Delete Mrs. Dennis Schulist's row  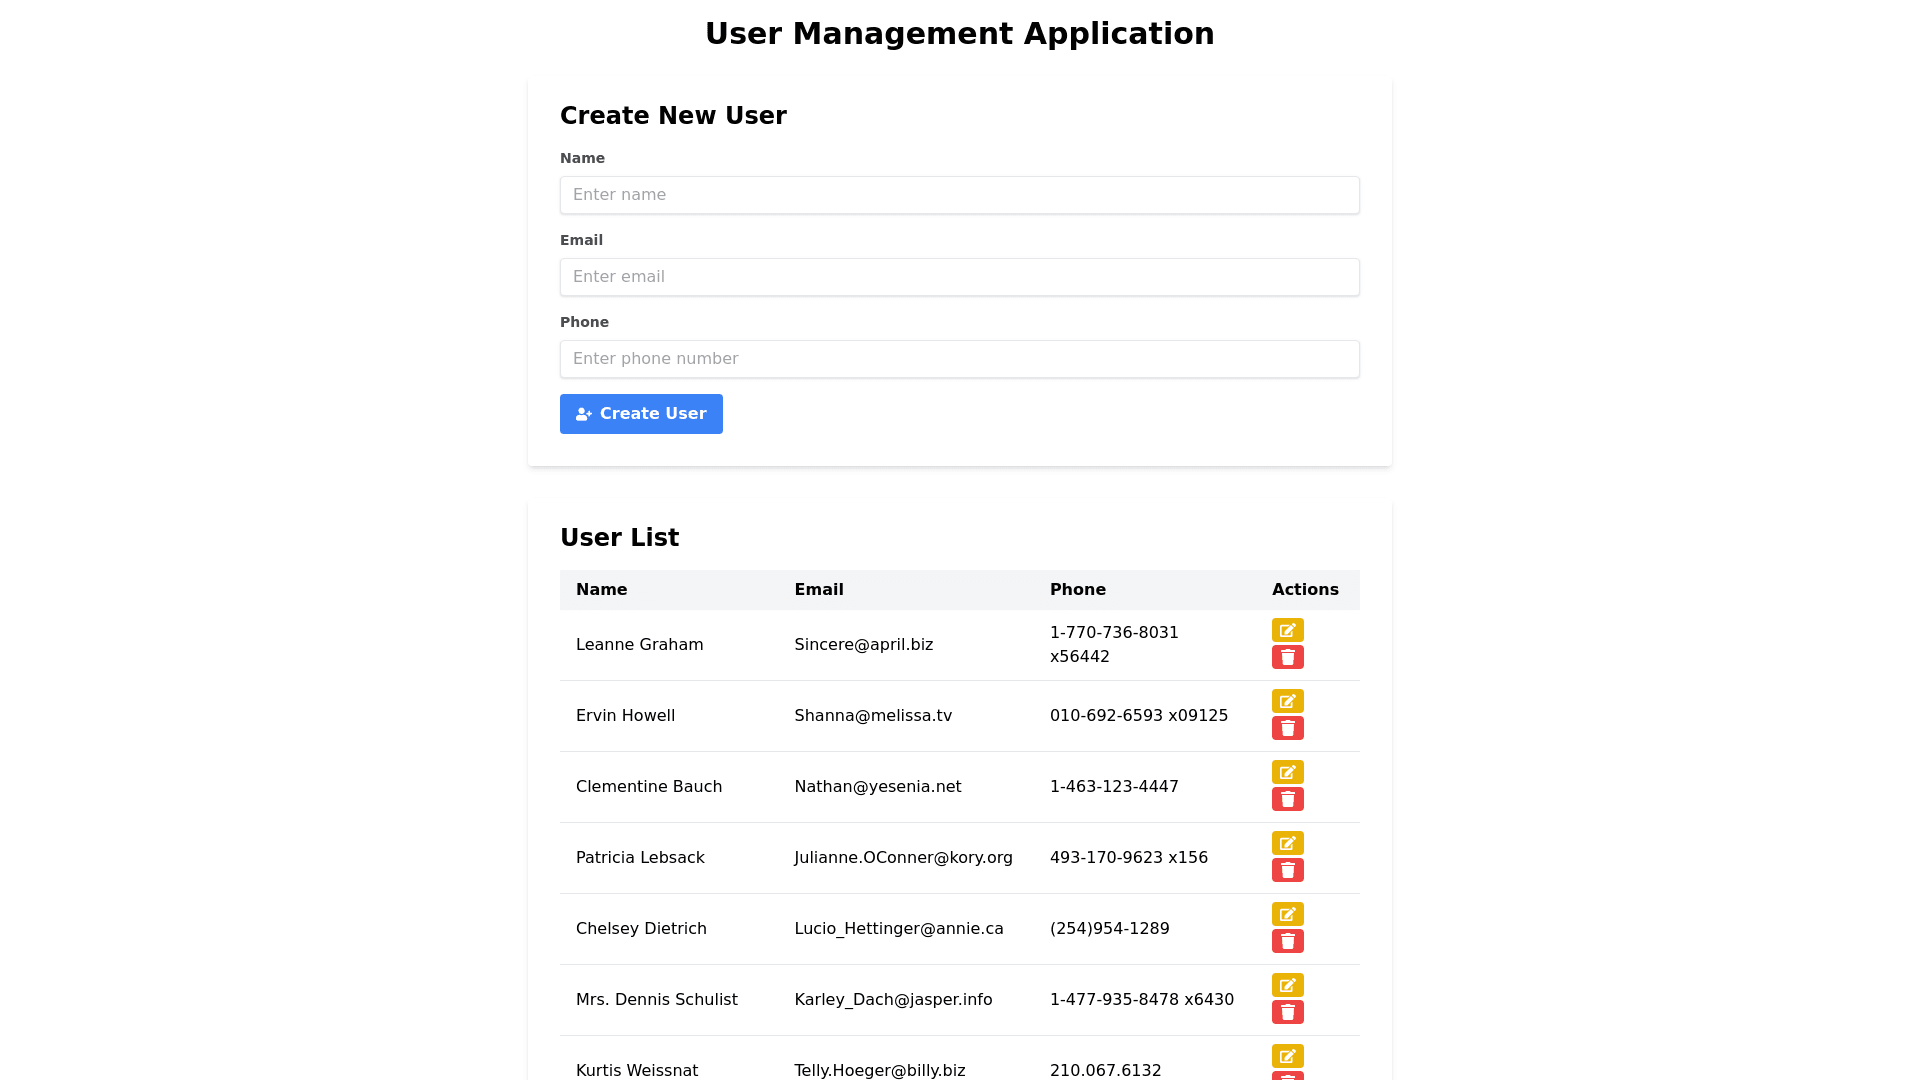point(1287,1012)
